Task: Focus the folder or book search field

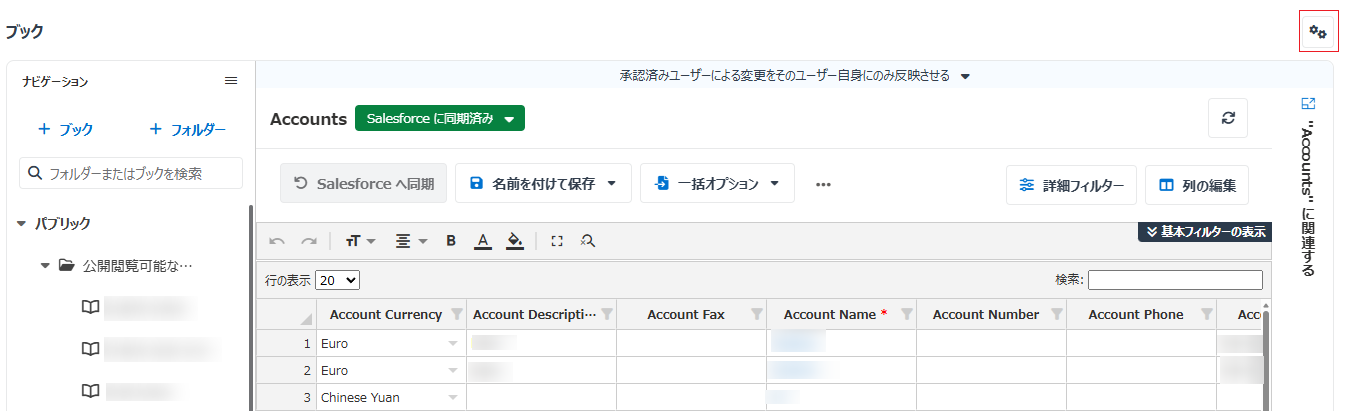Action: [x=131, y=173]
